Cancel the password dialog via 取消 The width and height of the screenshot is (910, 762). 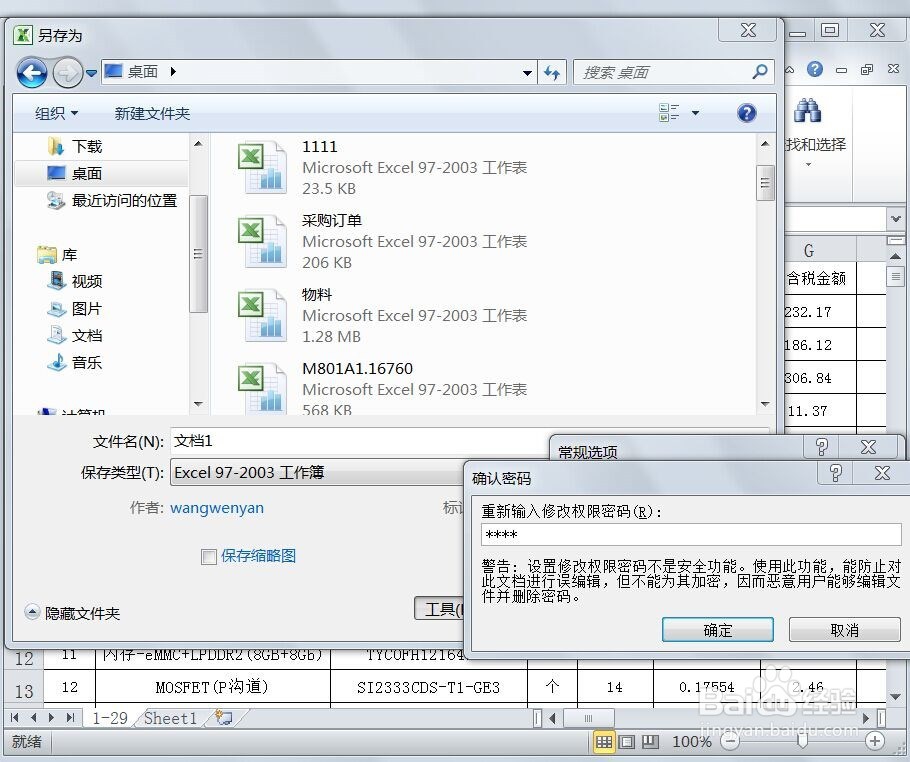[x=844, y=630]
